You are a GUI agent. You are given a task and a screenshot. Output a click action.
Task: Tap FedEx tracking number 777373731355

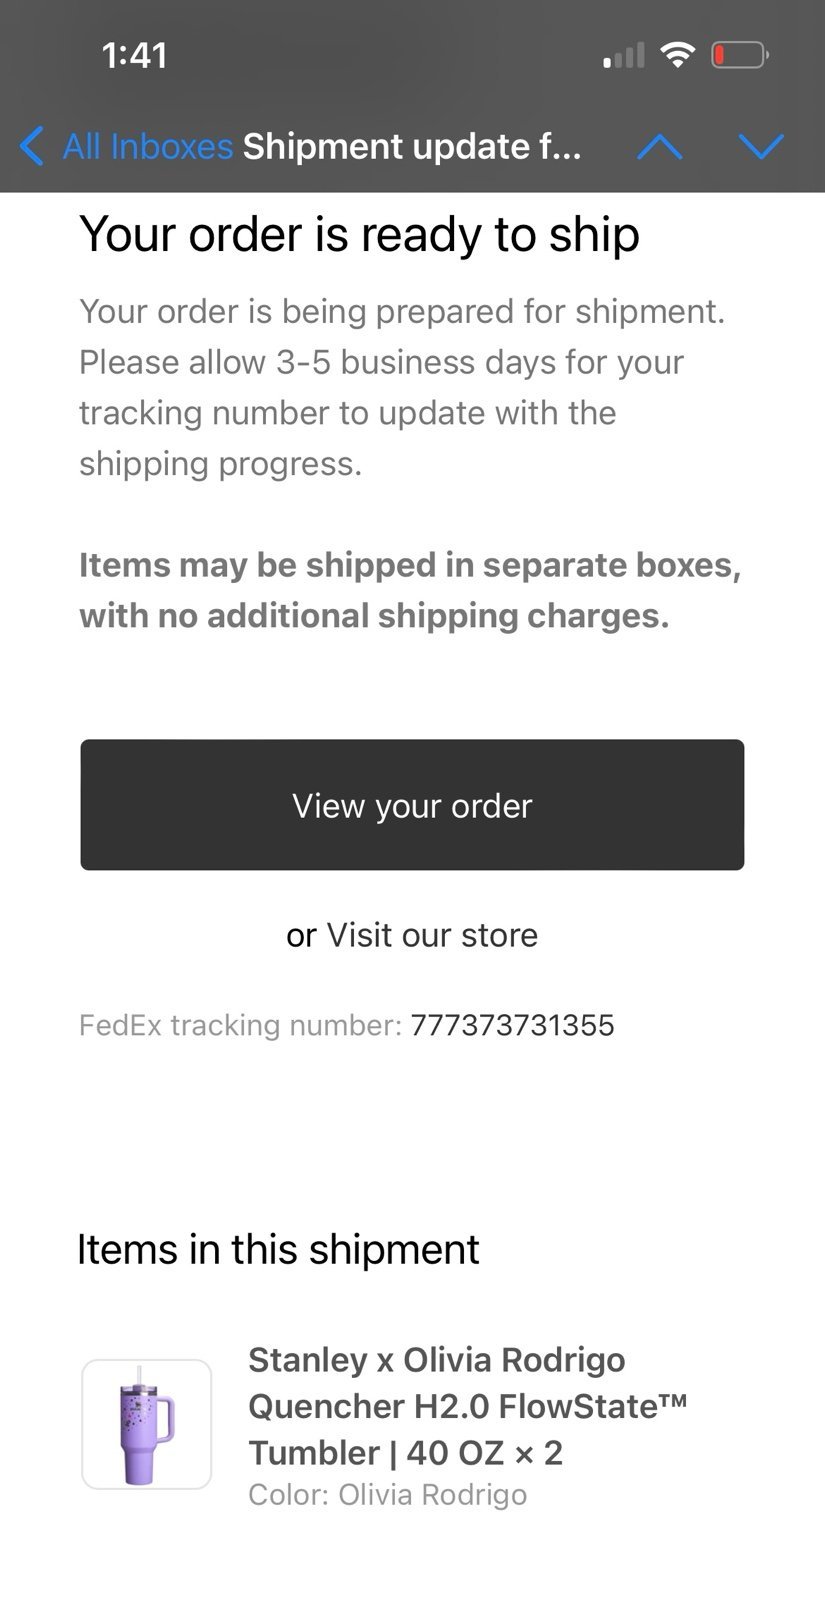(x=512, y=1025)
